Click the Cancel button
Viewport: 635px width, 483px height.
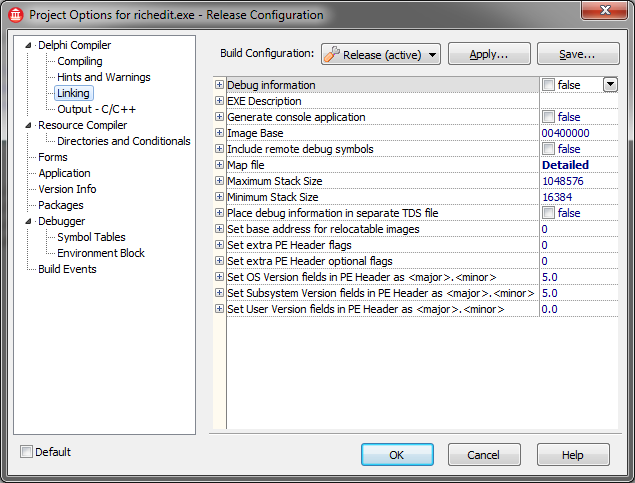pos(484,455)
